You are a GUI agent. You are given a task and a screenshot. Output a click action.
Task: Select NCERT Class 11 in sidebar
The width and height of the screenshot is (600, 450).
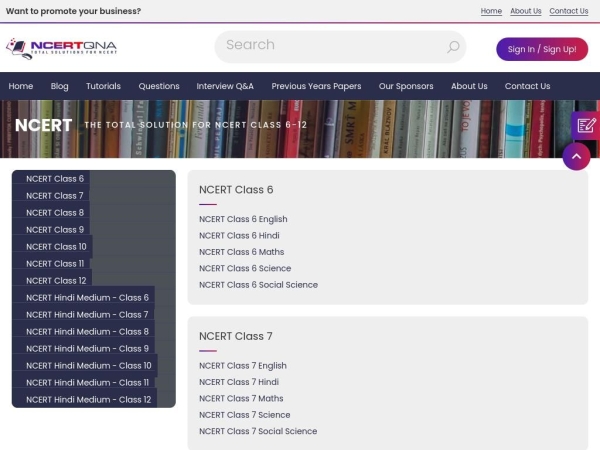point(55,264)
